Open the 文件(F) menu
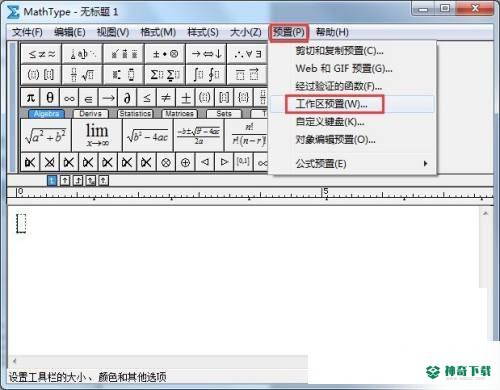The image size is (500, 390). (27, 32)
